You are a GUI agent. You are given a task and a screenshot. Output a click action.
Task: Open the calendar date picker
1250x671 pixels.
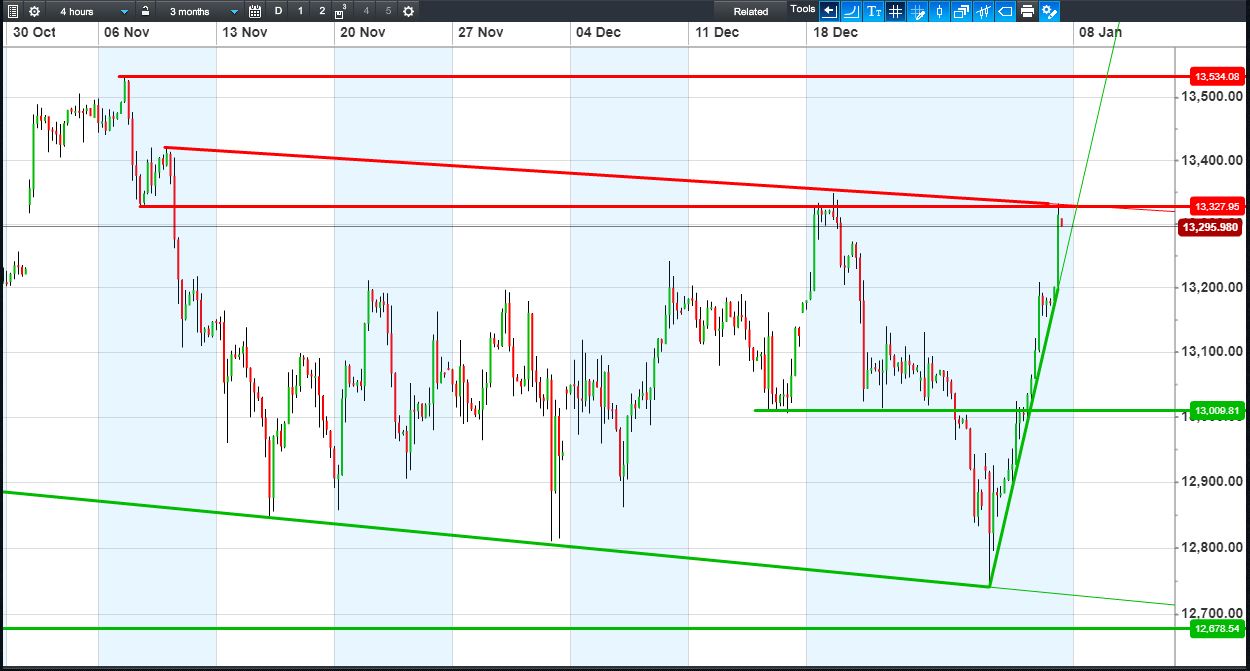[x=254, y=11]
